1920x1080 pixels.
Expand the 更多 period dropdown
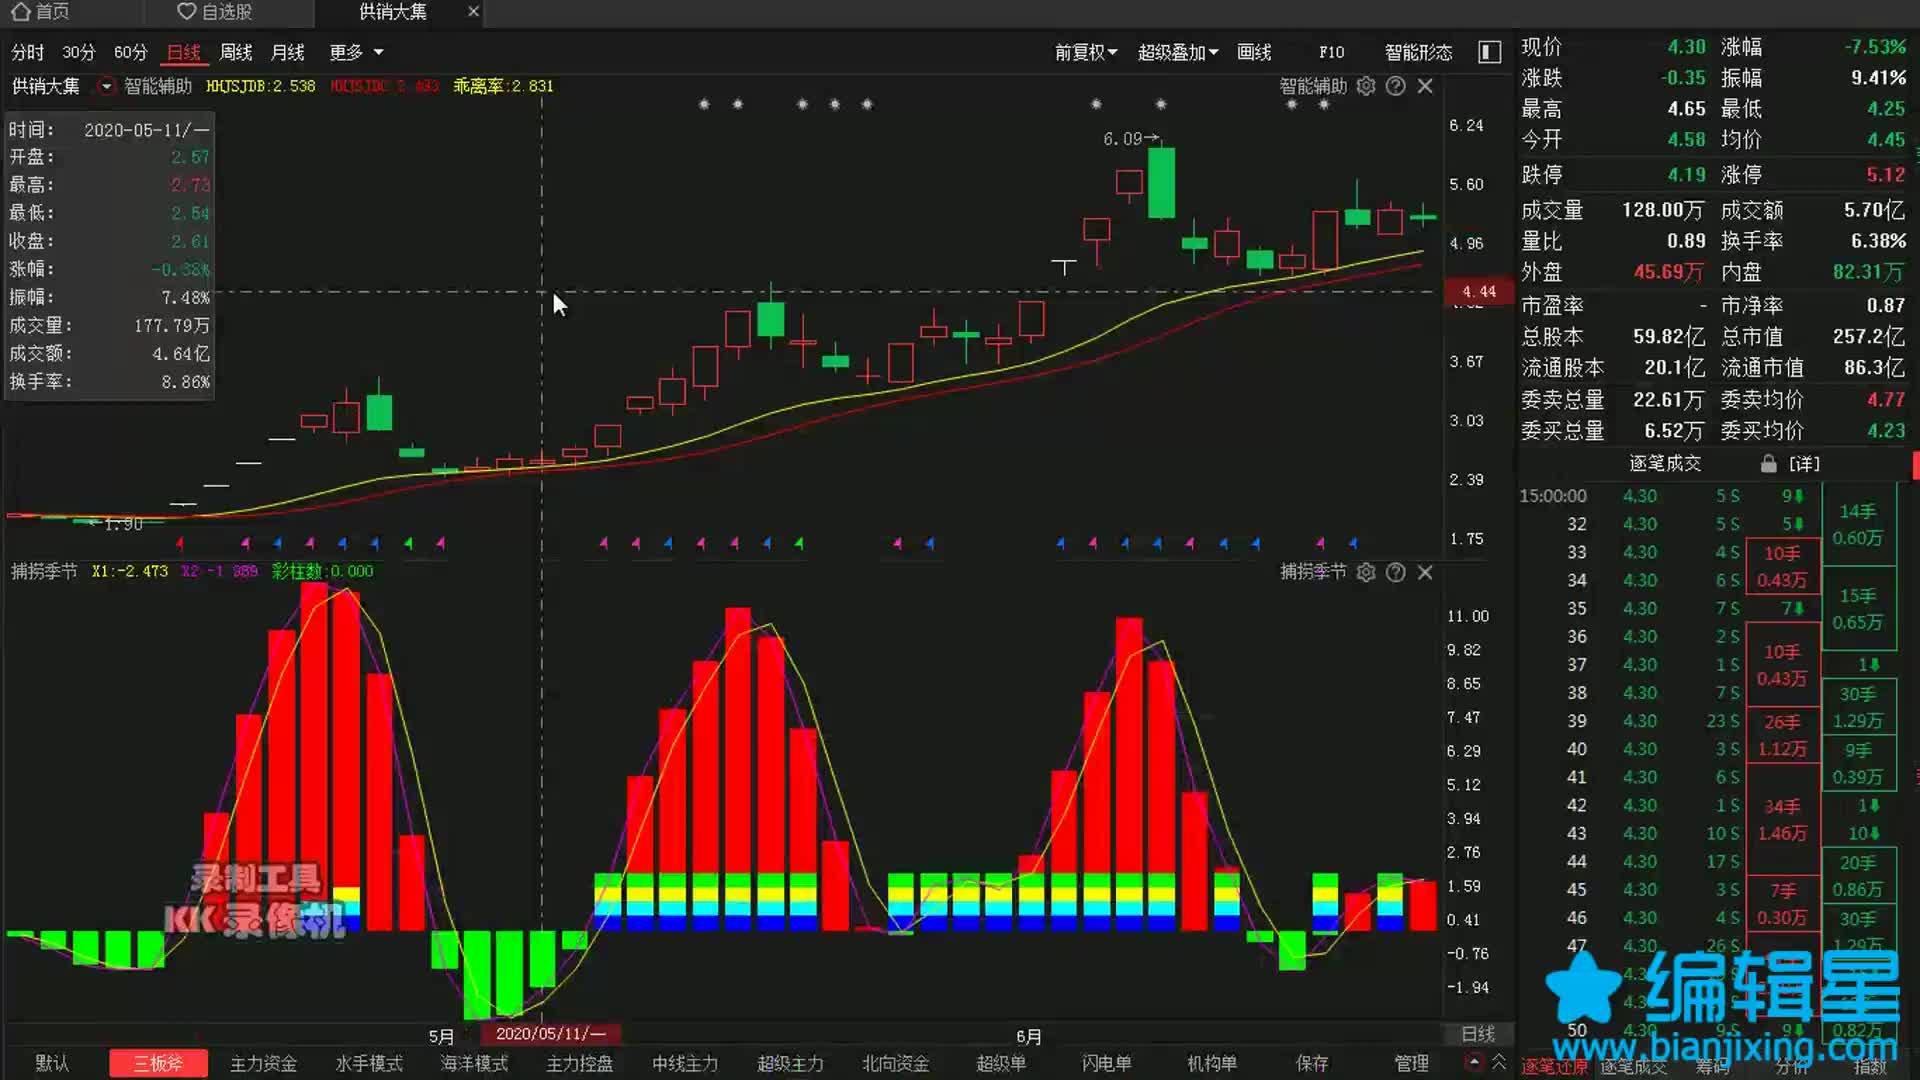tap(356, 52)
